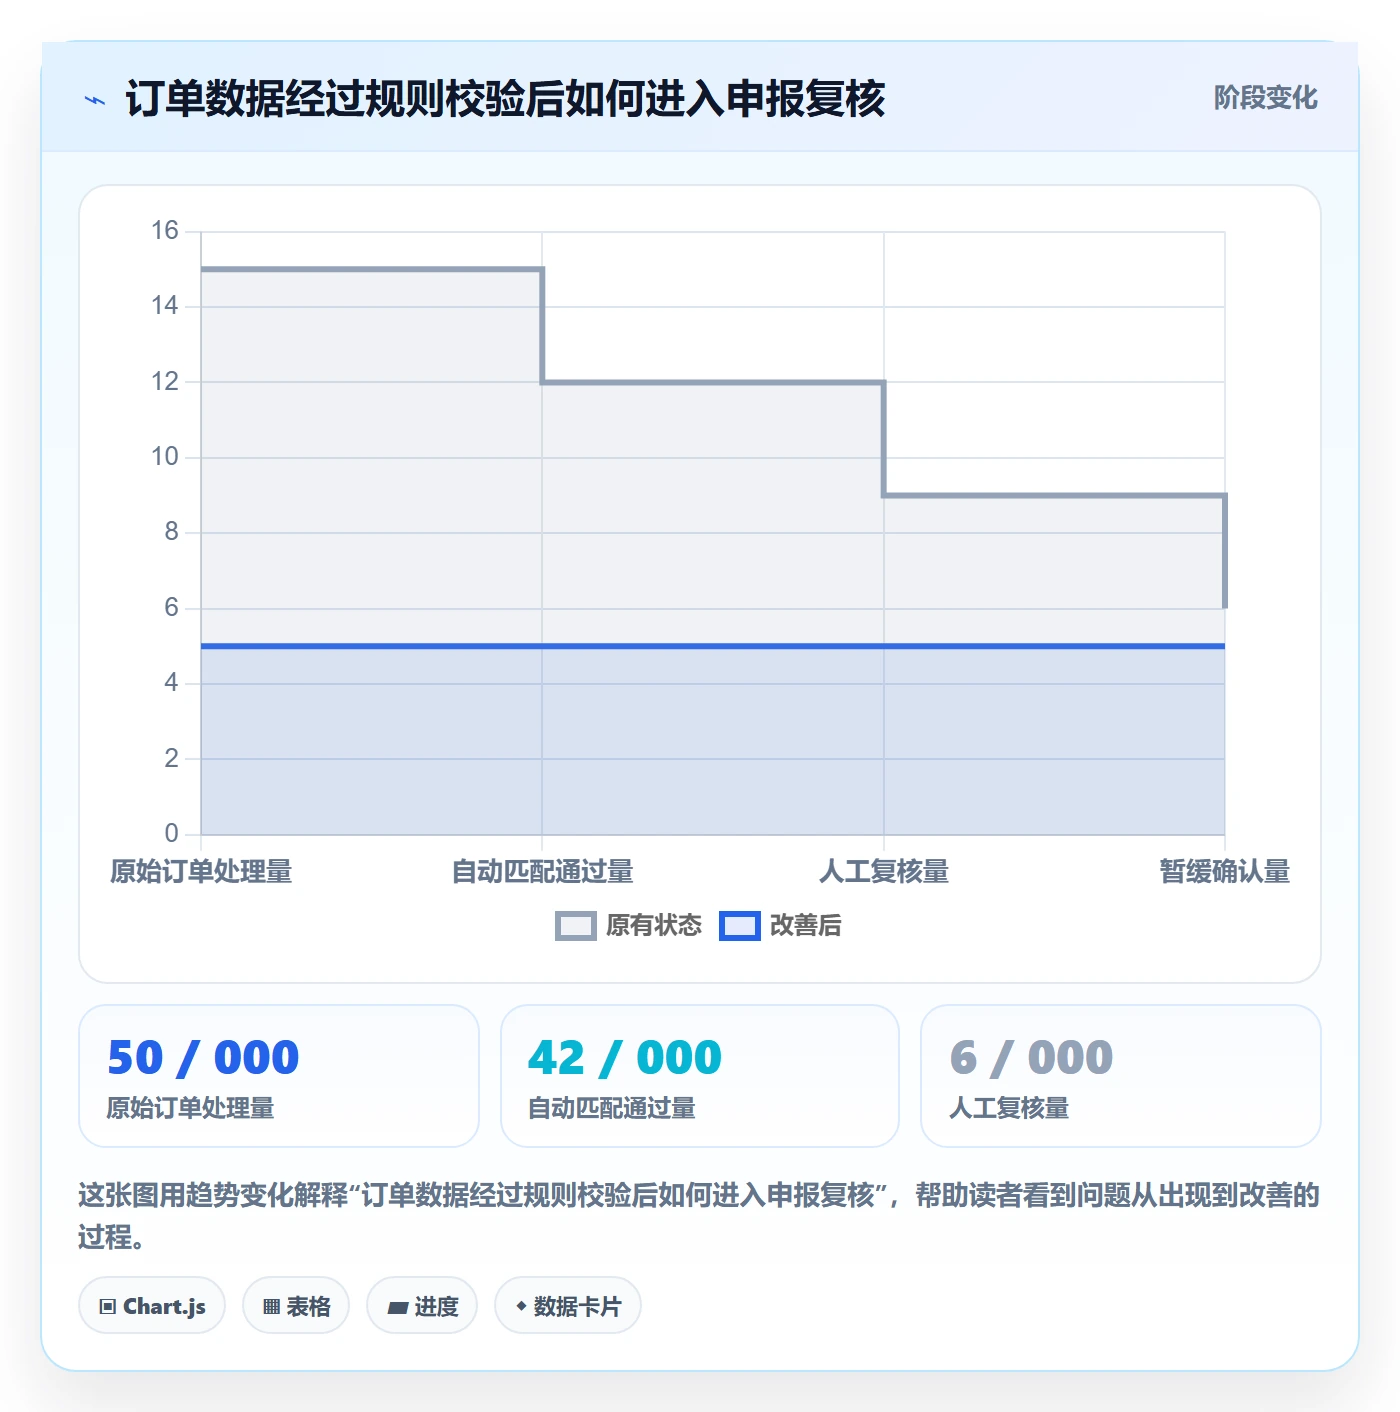1400x1412 pixels.
Task: Click y-axis tick label 16
Action: point(165,231)
